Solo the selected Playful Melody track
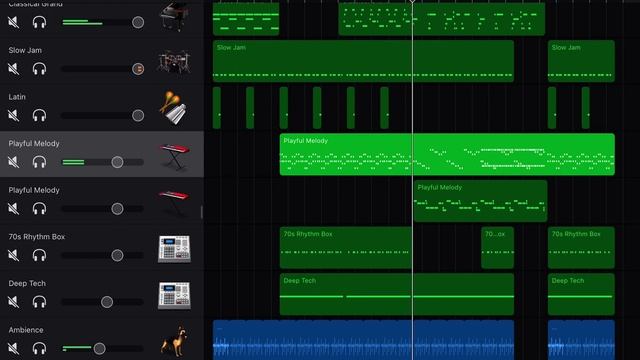 (x=39, y=162)
